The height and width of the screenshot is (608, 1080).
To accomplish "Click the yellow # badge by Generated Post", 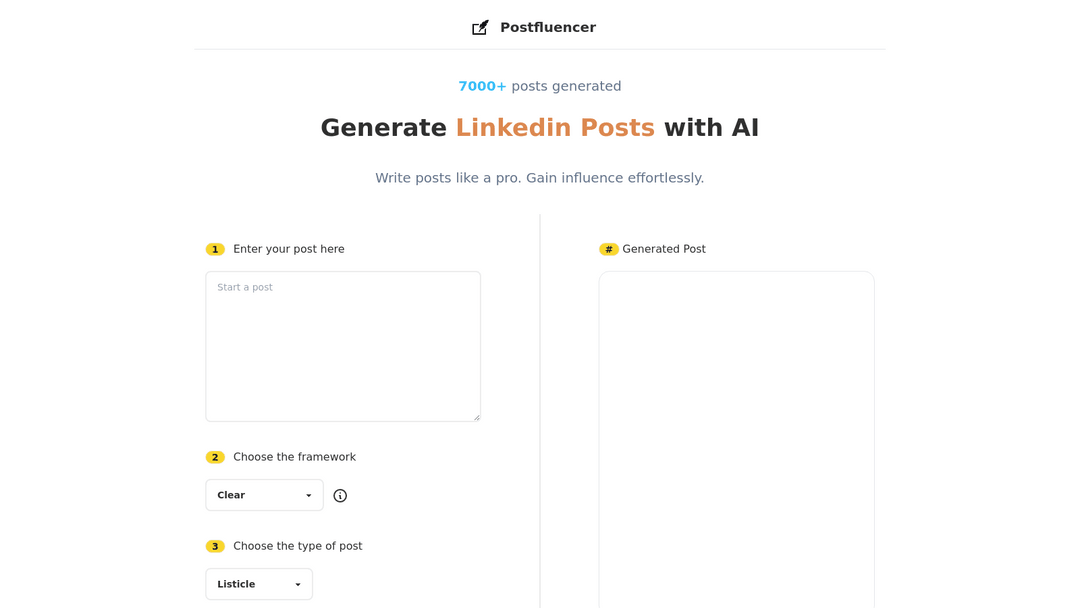I will click(x=608, y=250).
